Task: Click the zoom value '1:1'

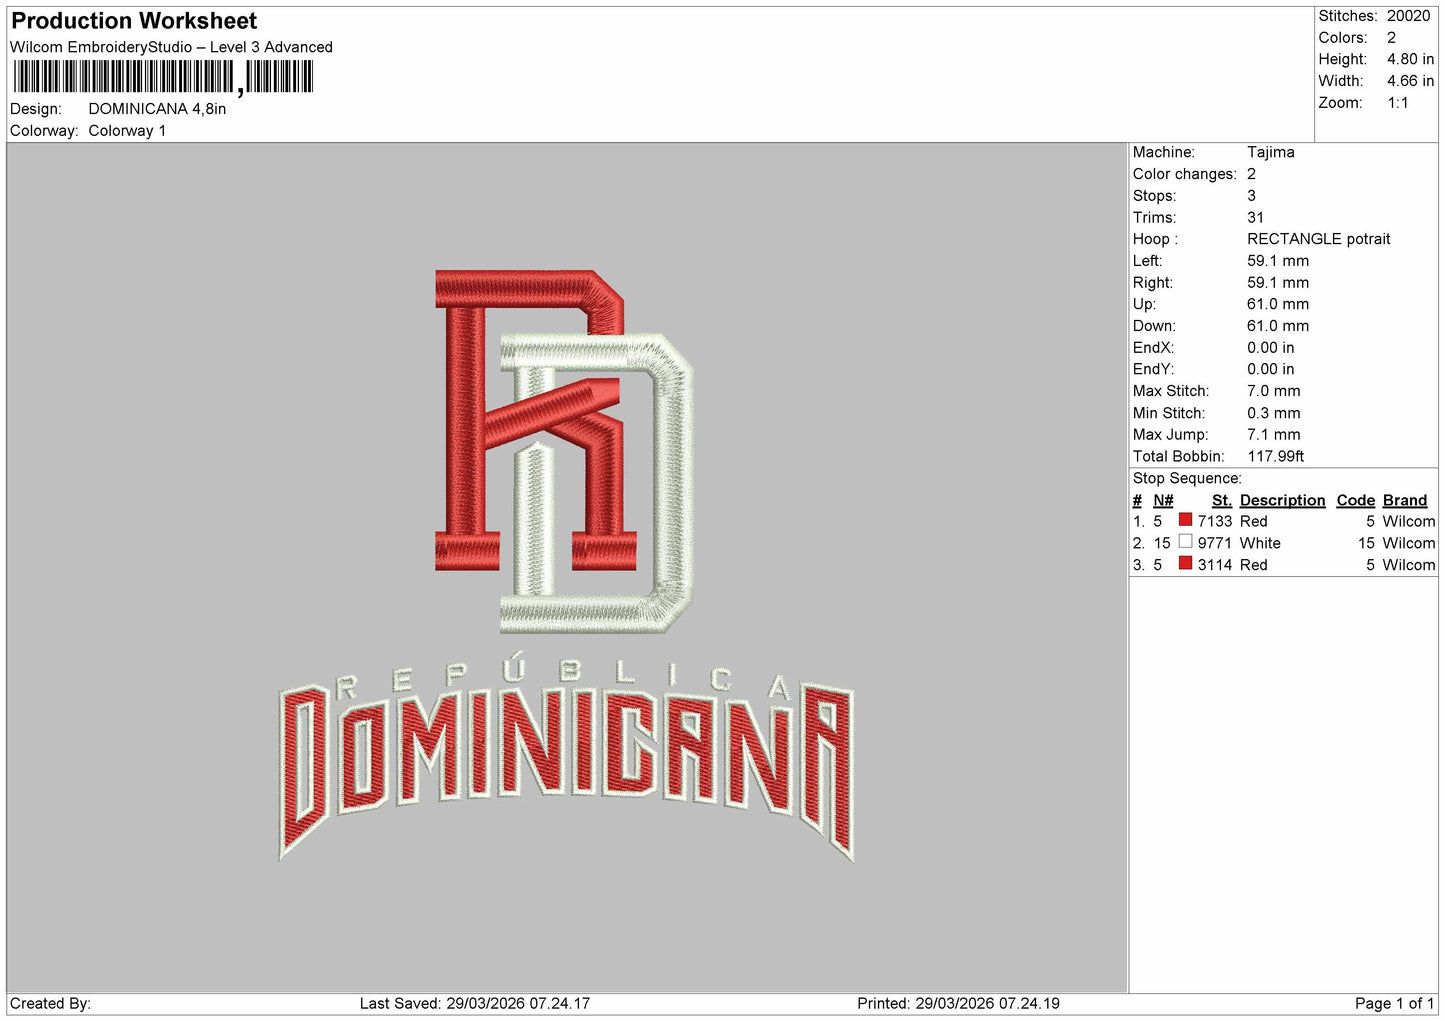Action: (x=1397, y=103)
